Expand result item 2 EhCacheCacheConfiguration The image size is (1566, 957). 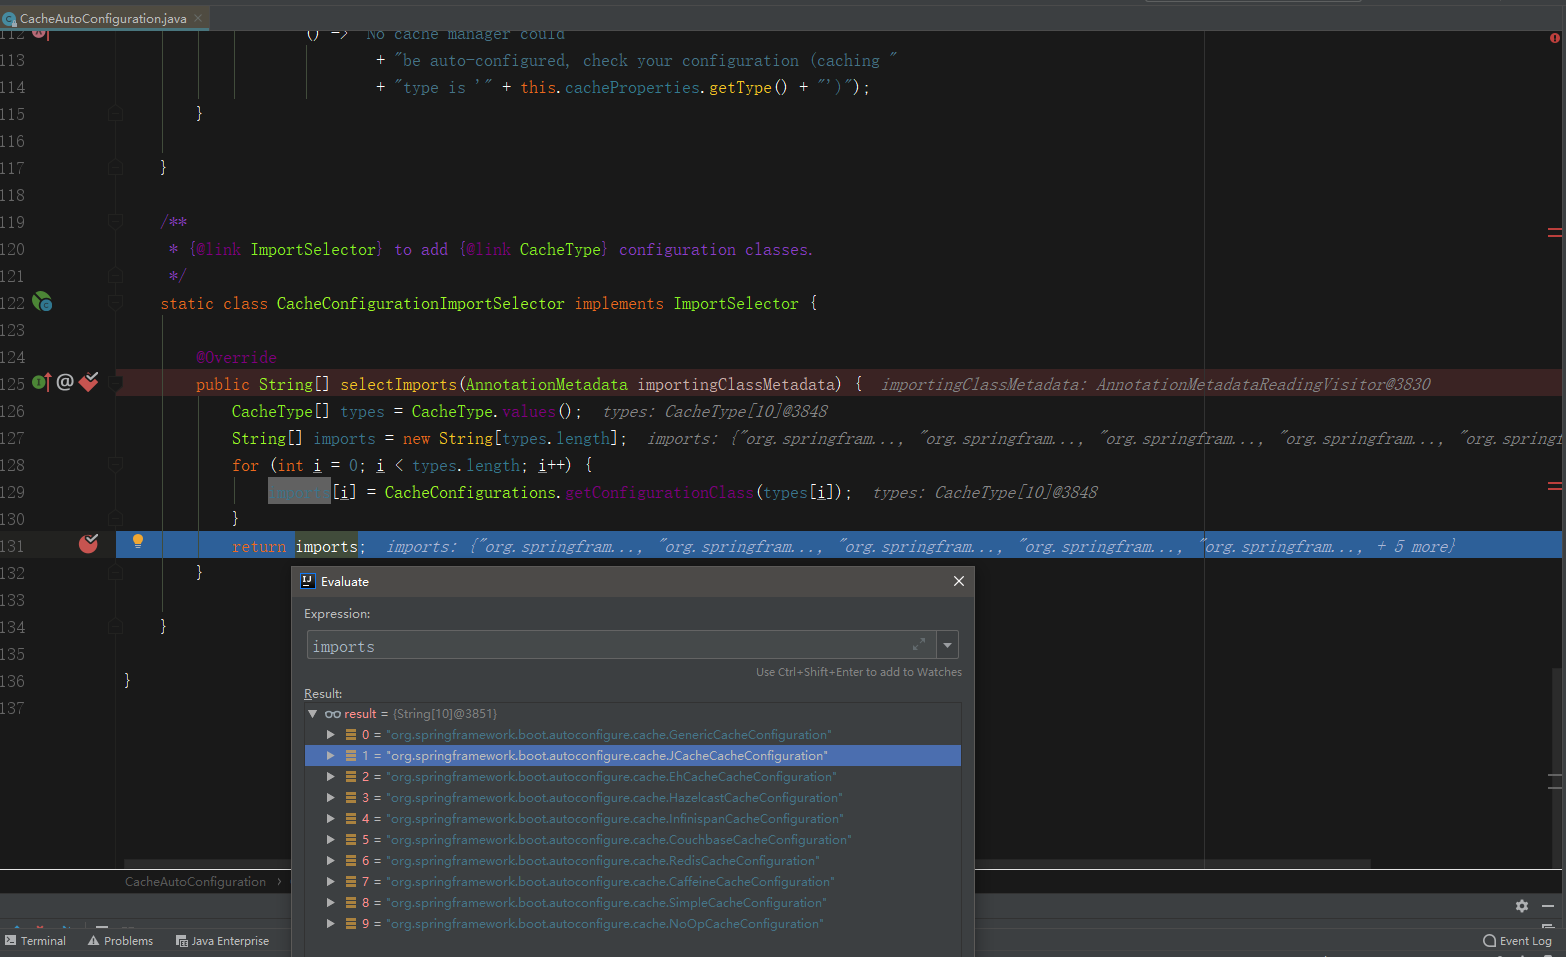[x=330, y=777]
